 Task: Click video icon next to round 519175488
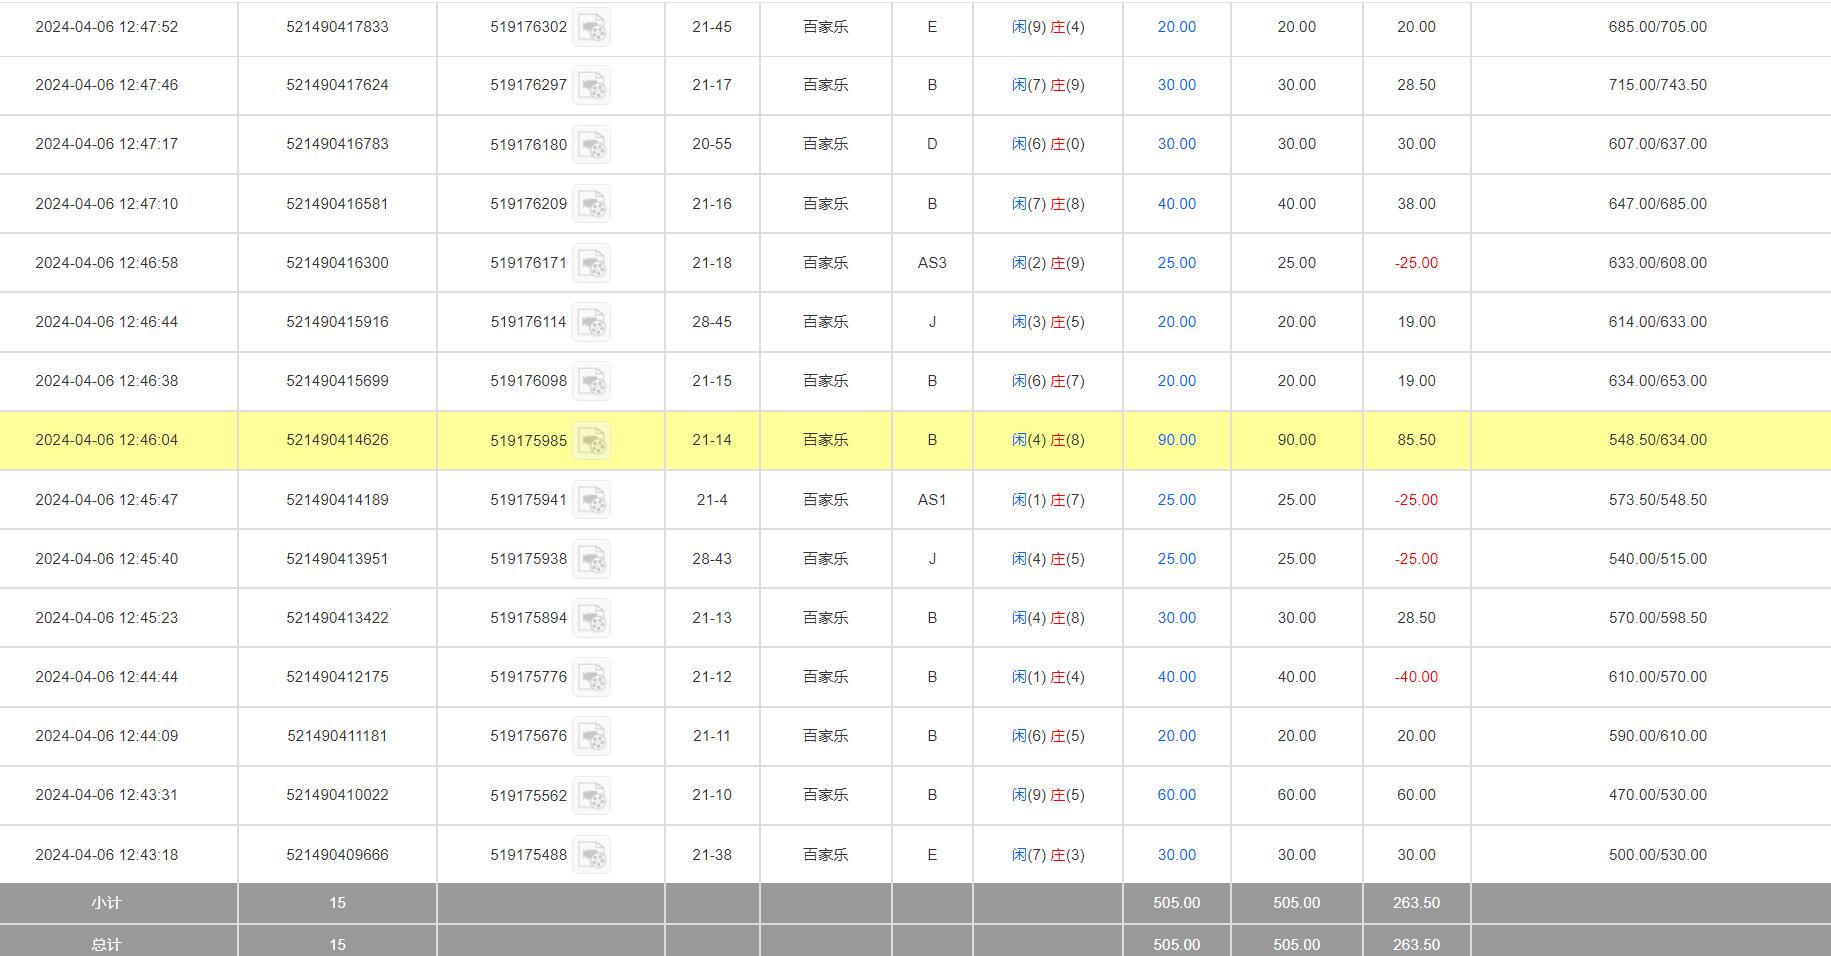click(x=592, y=855)
